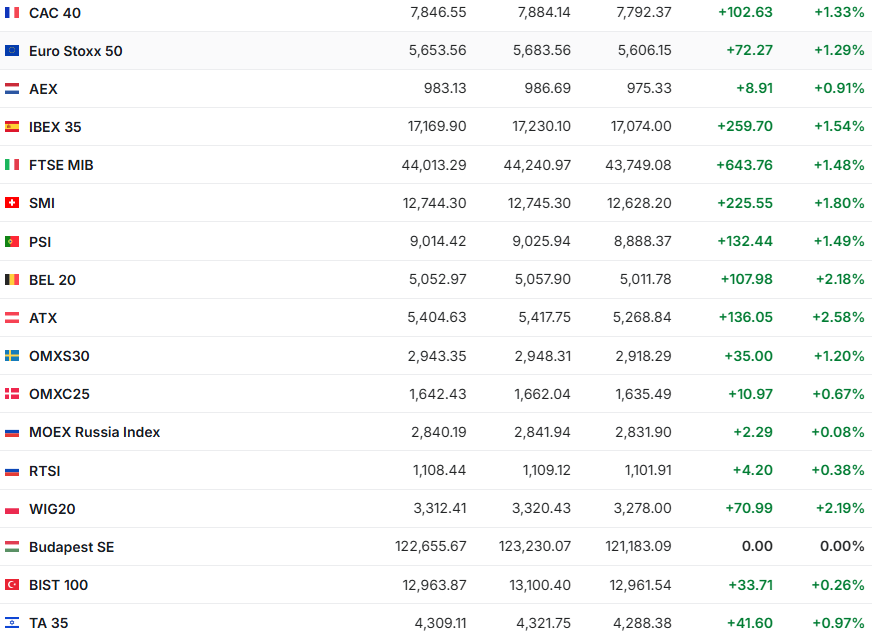Select the MOEX Russia Index link
872x638 pixels.
click(94, 432)
